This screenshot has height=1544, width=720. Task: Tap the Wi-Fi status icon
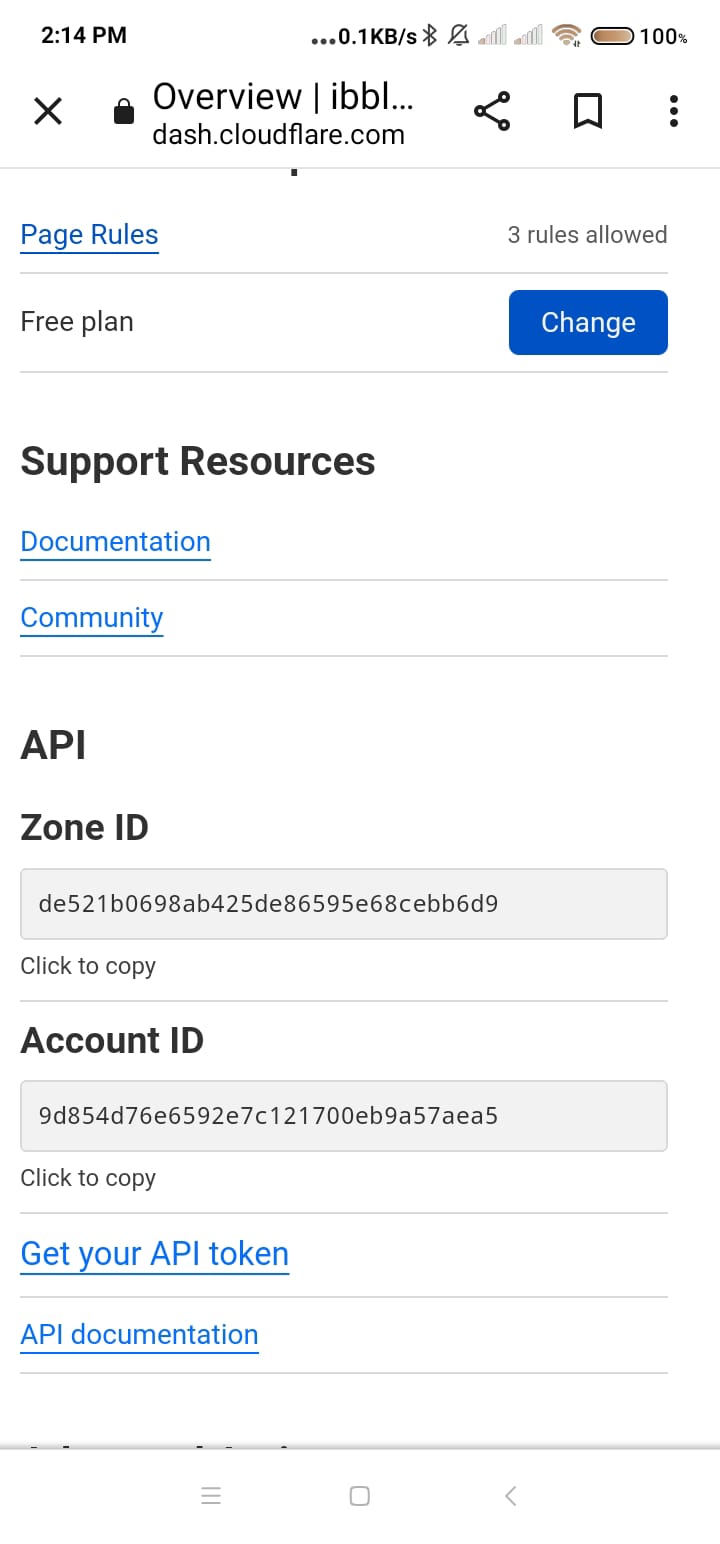566,34
